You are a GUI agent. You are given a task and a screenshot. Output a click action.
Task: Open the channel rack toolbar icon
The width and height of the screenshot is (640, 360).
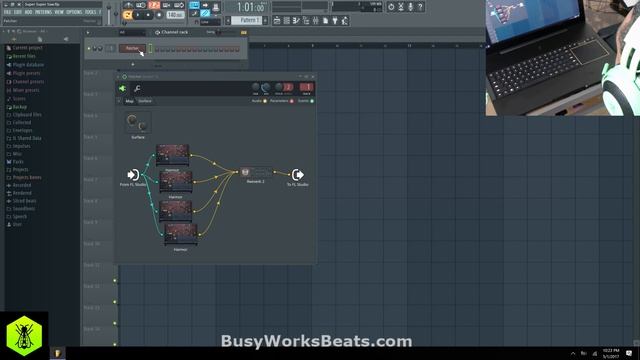point(287,20)
